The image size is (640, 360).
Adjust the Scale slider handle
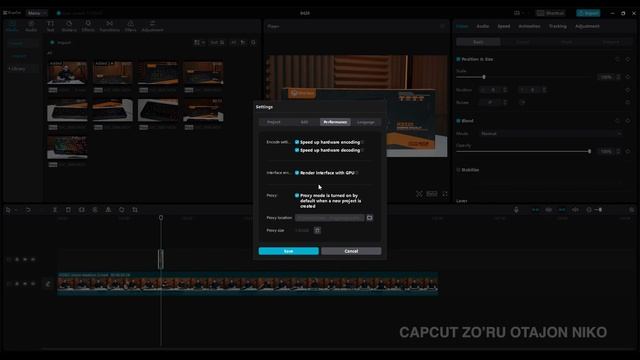pyautogui.click(x=484, y=77)
